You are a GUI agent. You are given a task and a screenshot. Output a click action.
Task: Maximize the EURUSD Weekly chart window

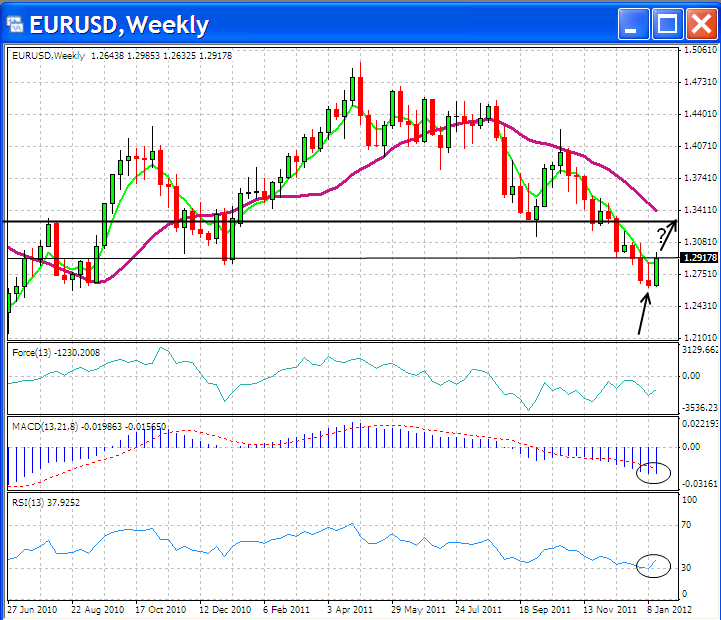[x=667, y=23]
